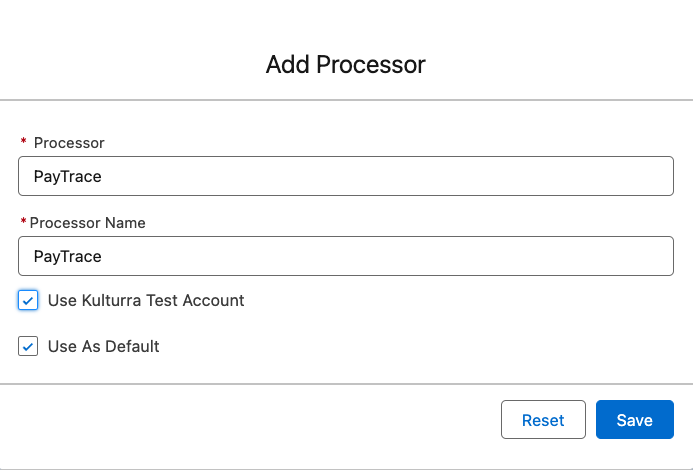The height and width of the screenshot is (470, 693).
Task: Click the empty right end of Processor Name field
Action: 640,256
